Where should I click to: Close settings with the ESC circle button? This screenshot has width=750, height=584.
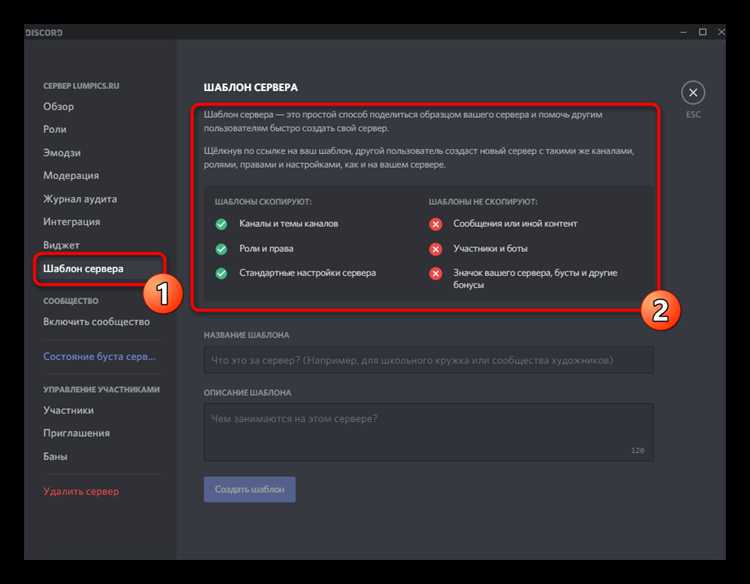tap(693, 93)
